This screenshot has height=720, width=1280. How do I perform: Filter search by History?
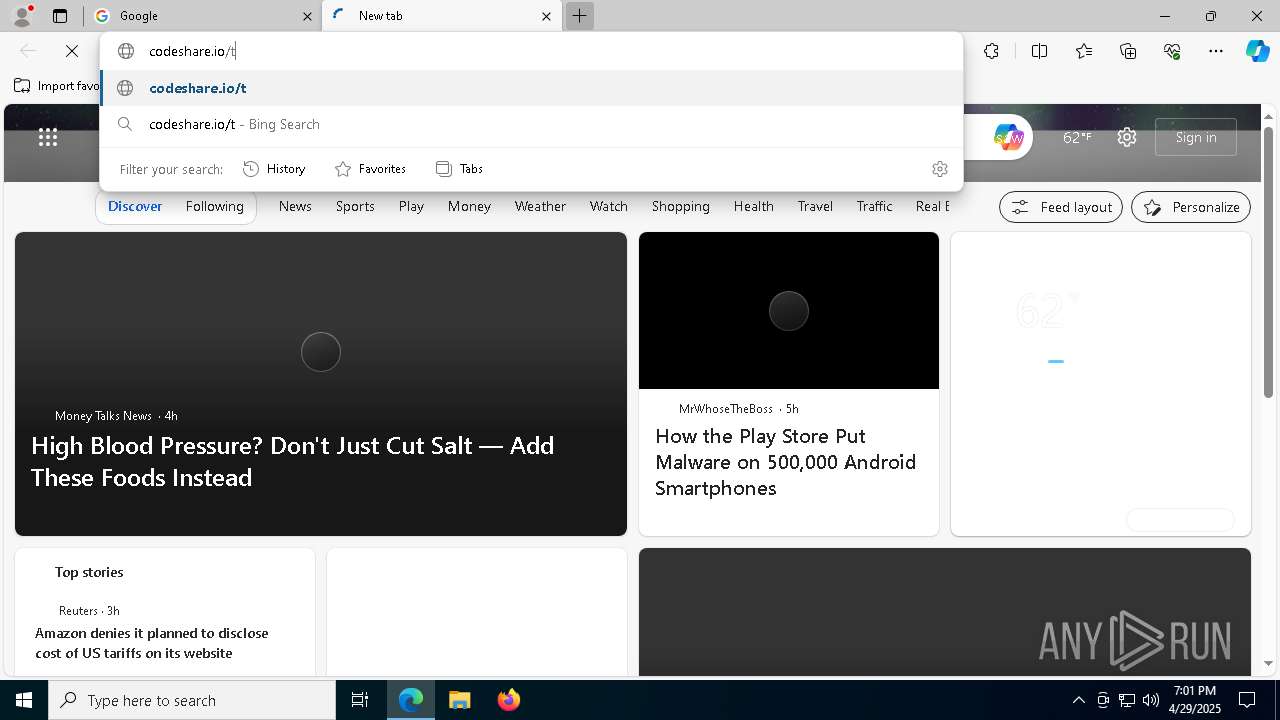[x=274, y=169]
